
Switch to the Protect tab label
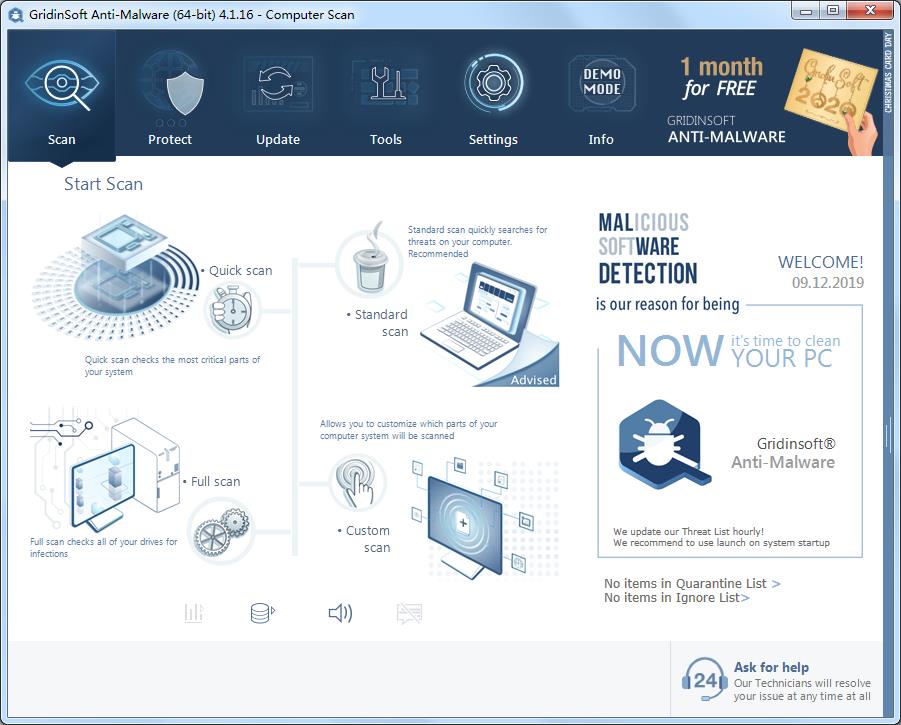(170, 140)
